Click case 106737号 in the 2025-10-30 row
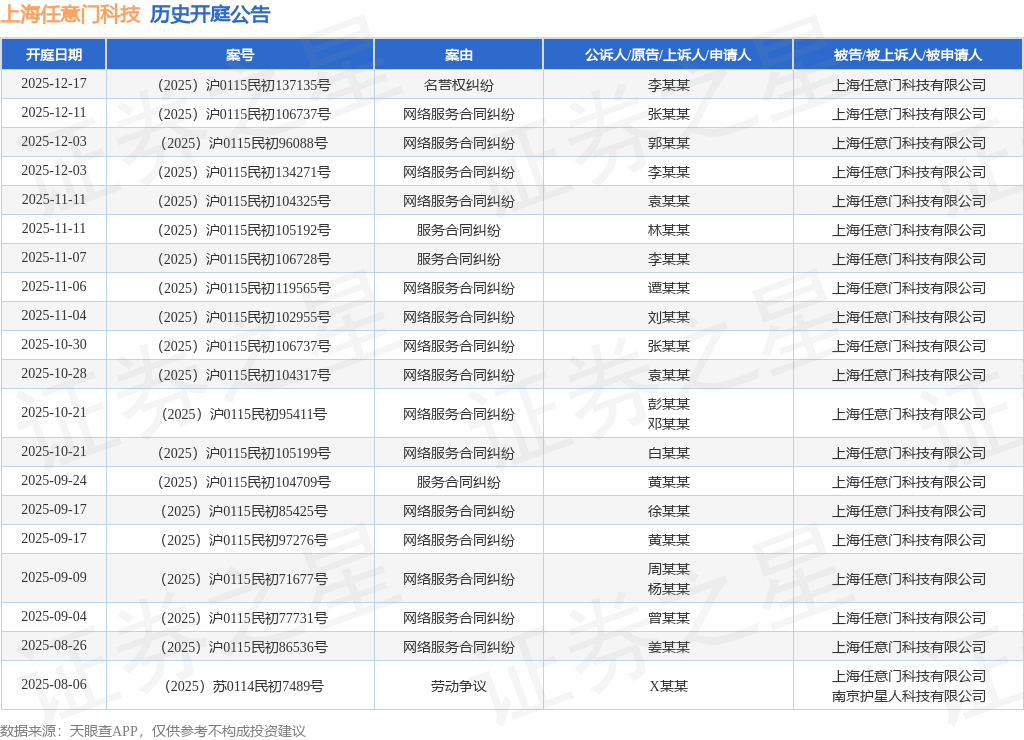The width and height of the screenshot is (1024, 740). coord(244,346)
